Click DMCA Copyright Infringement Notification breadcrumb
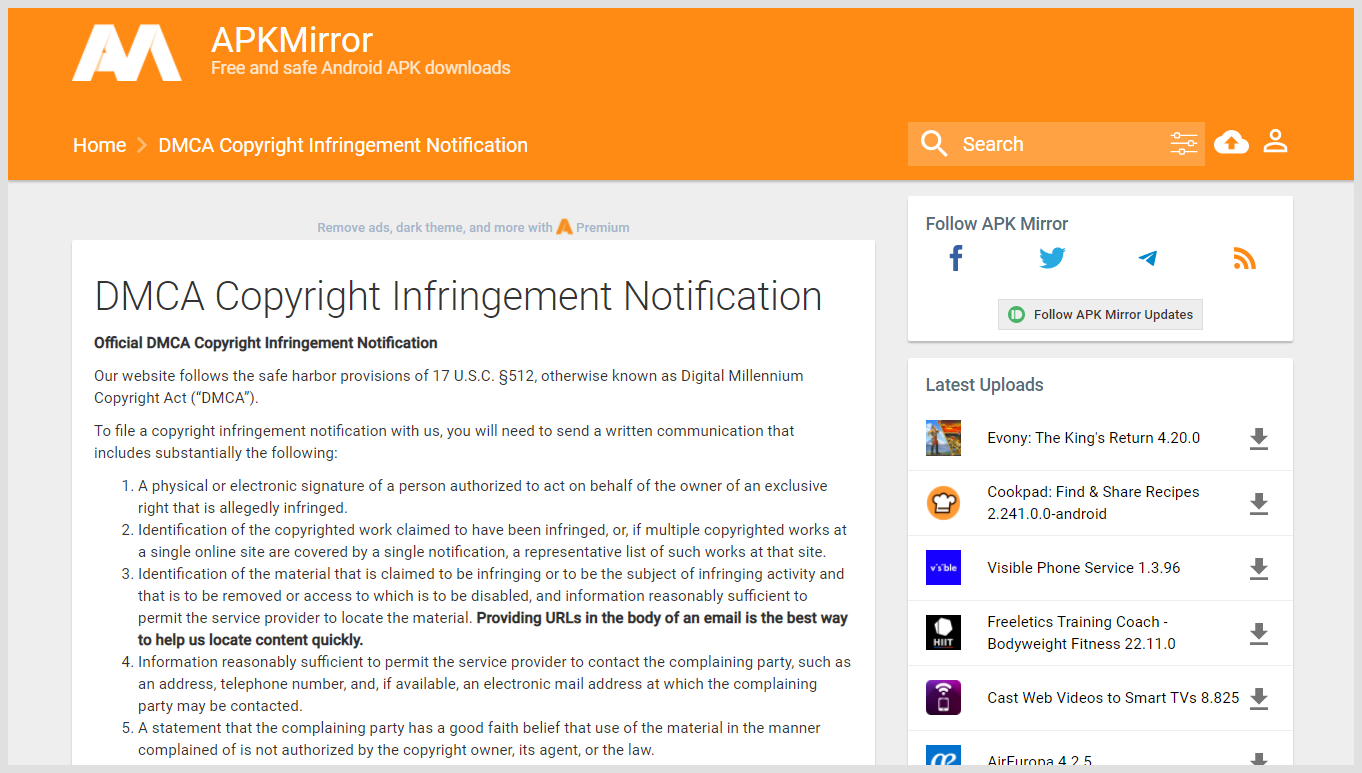 [x=343, y=145]
